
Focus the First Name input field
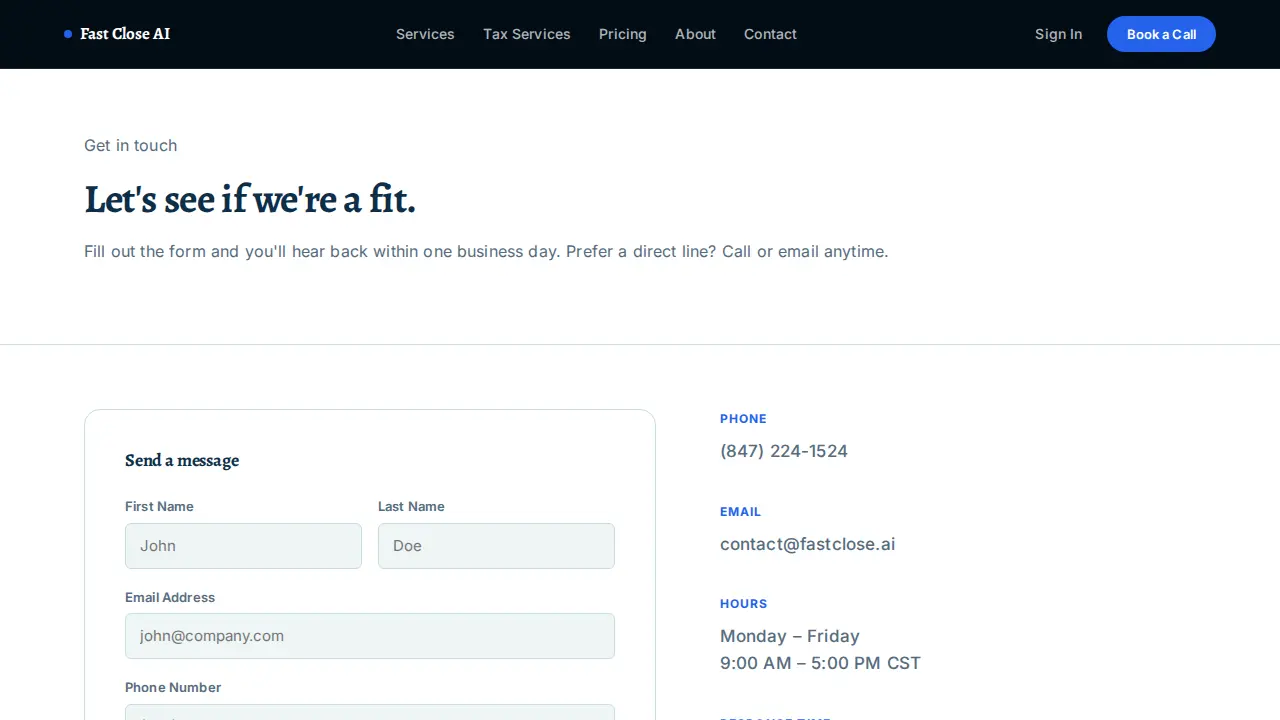click(x=243, y=546)
